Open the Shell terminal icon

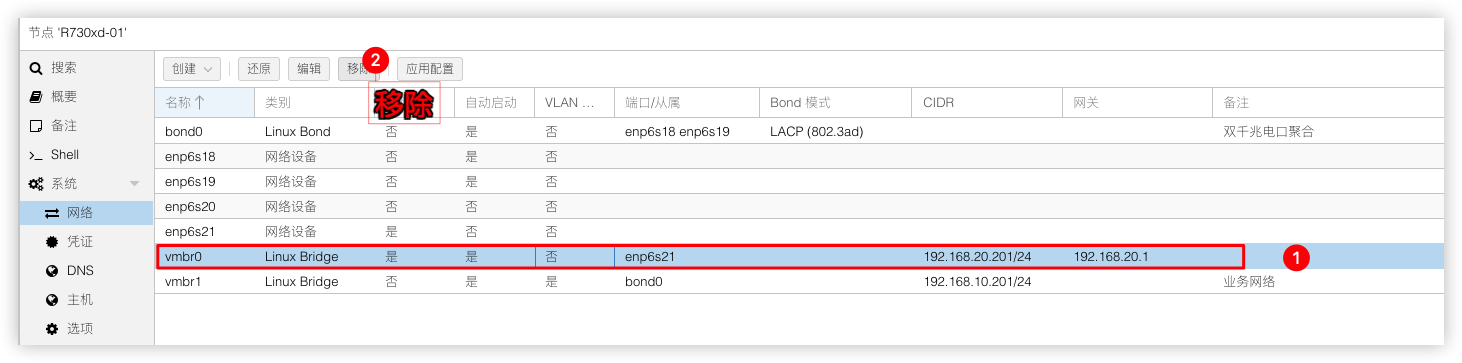pos(36,155)
